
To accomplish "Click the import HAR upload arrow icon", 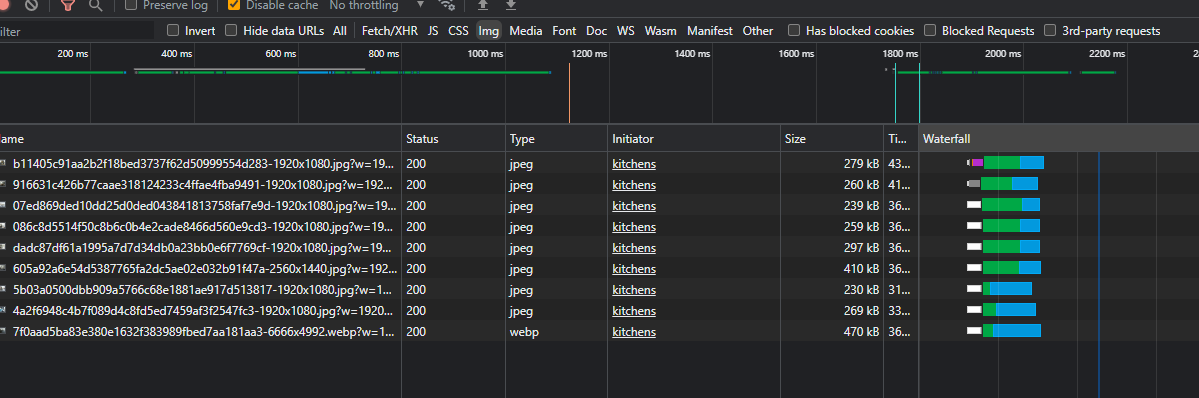I will 483,5.
